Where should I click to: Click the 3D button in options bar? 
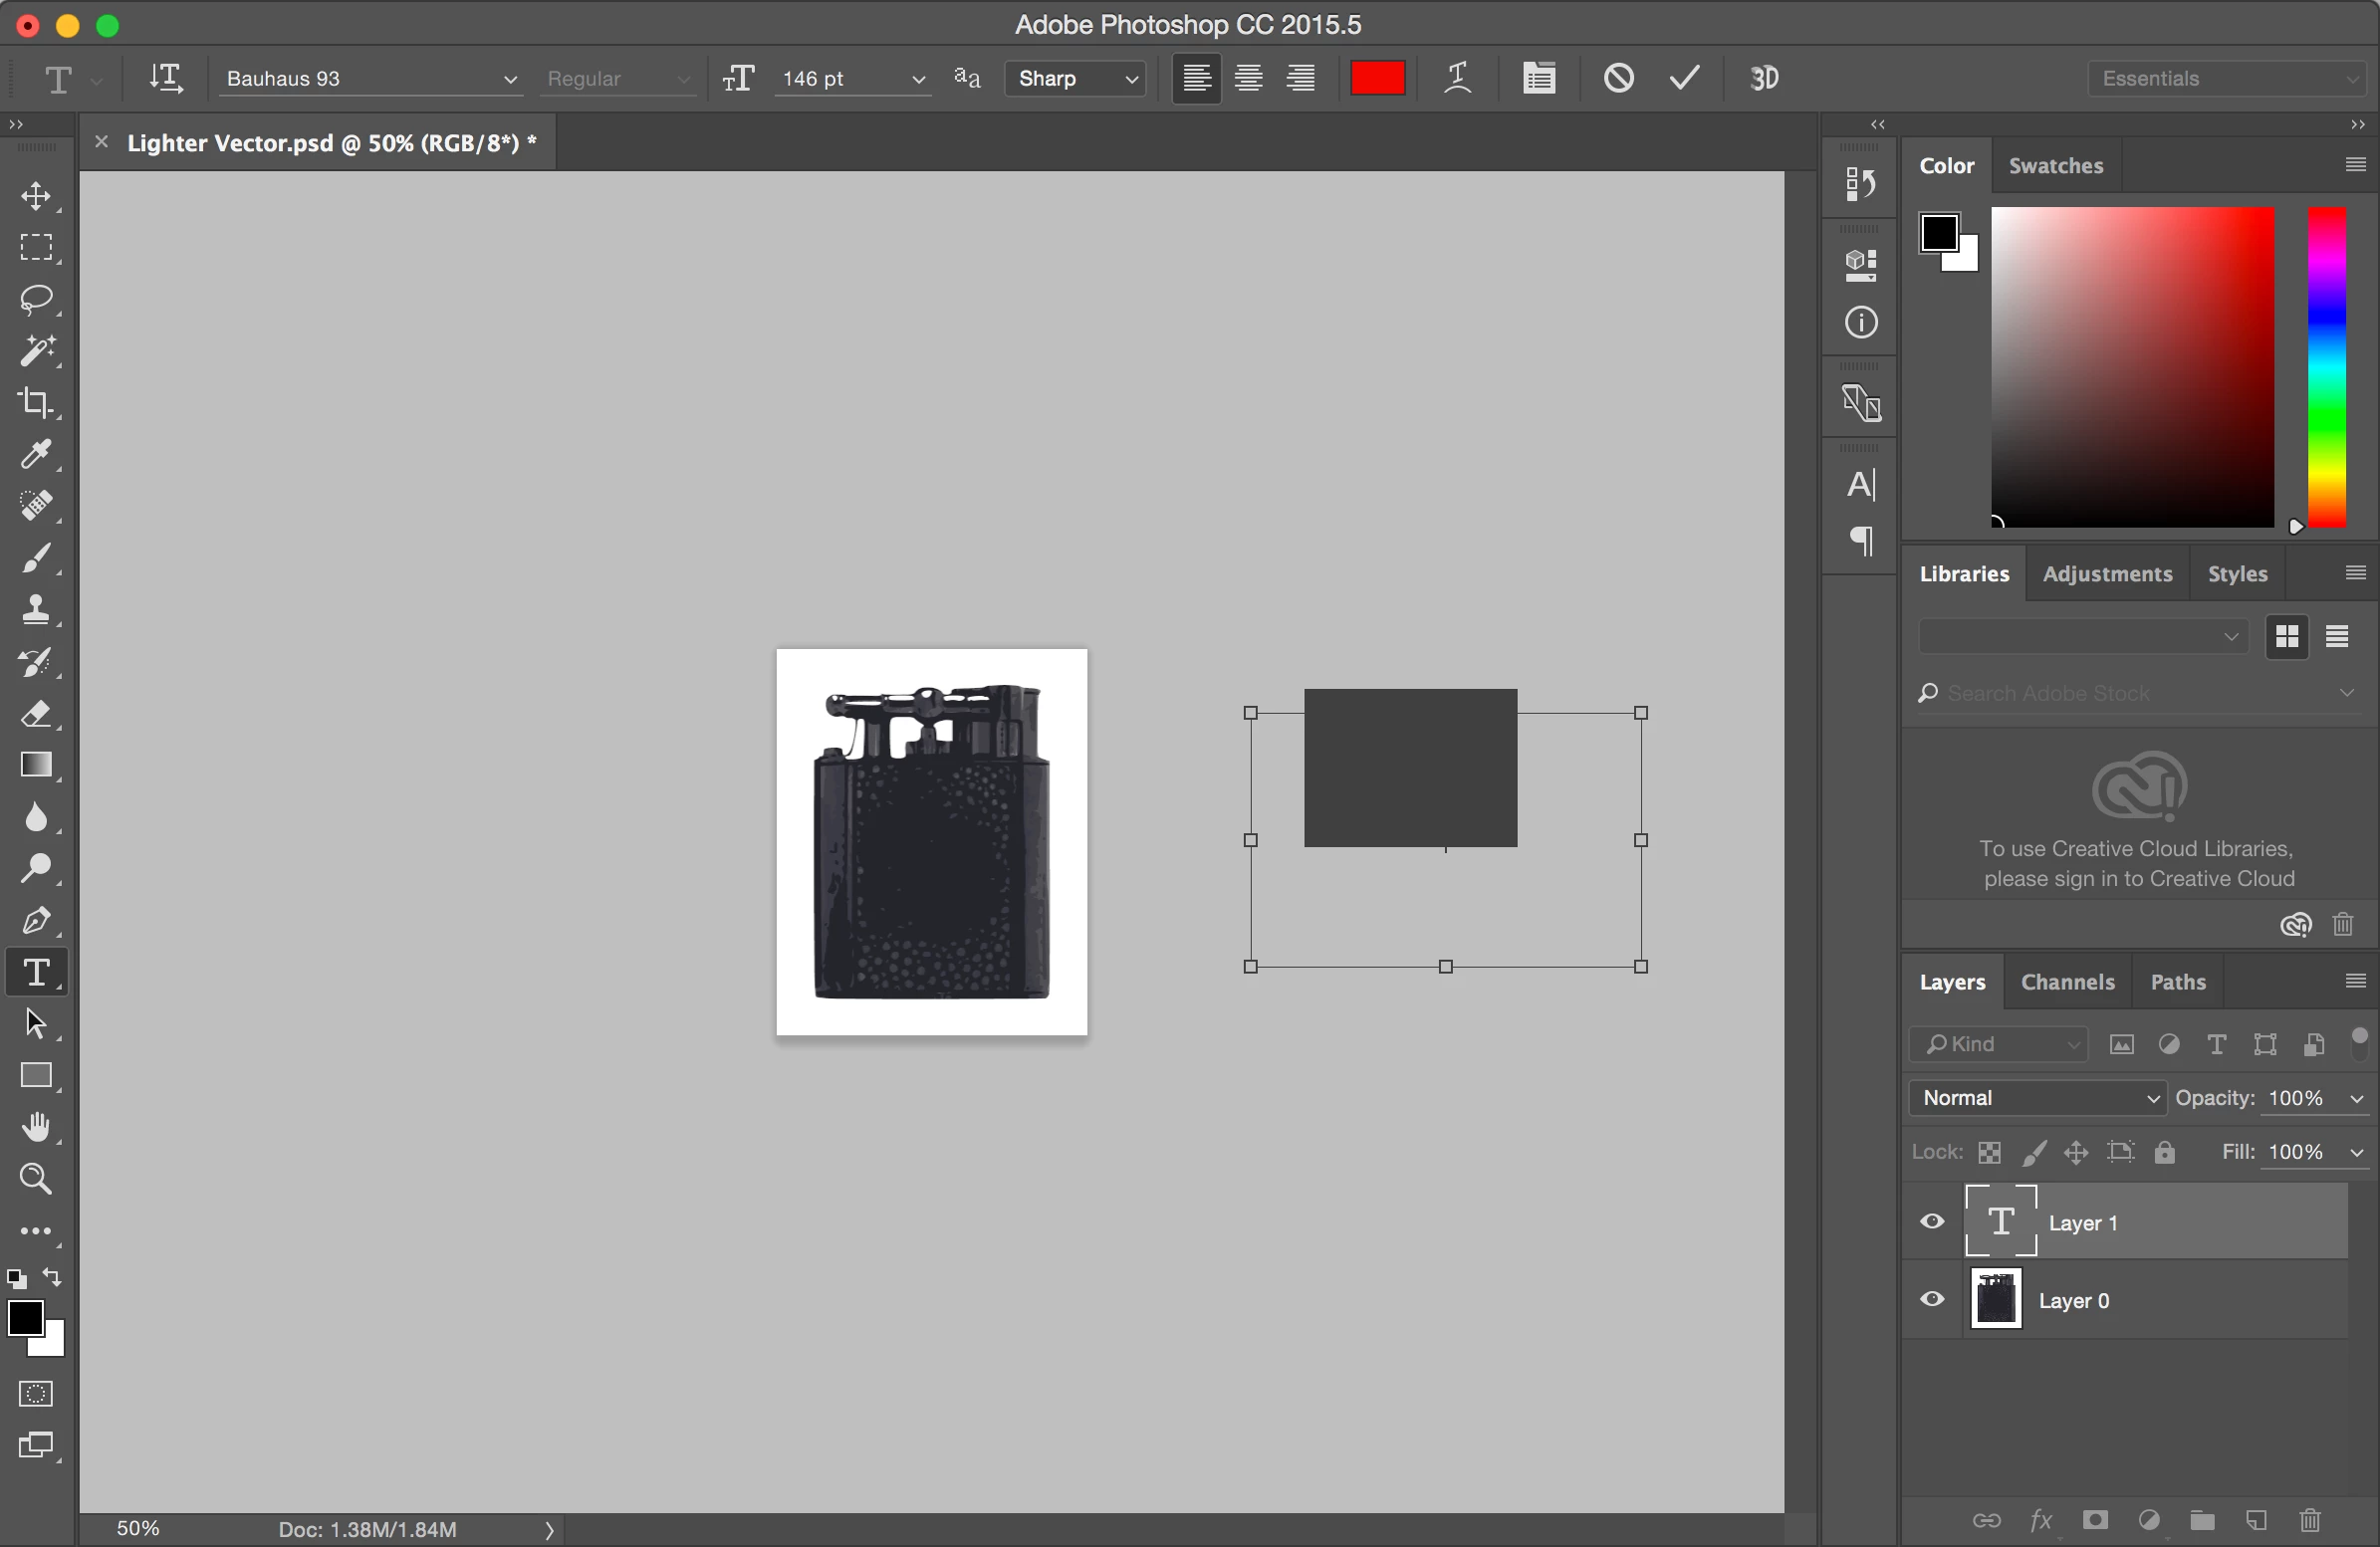point(1764,78)
